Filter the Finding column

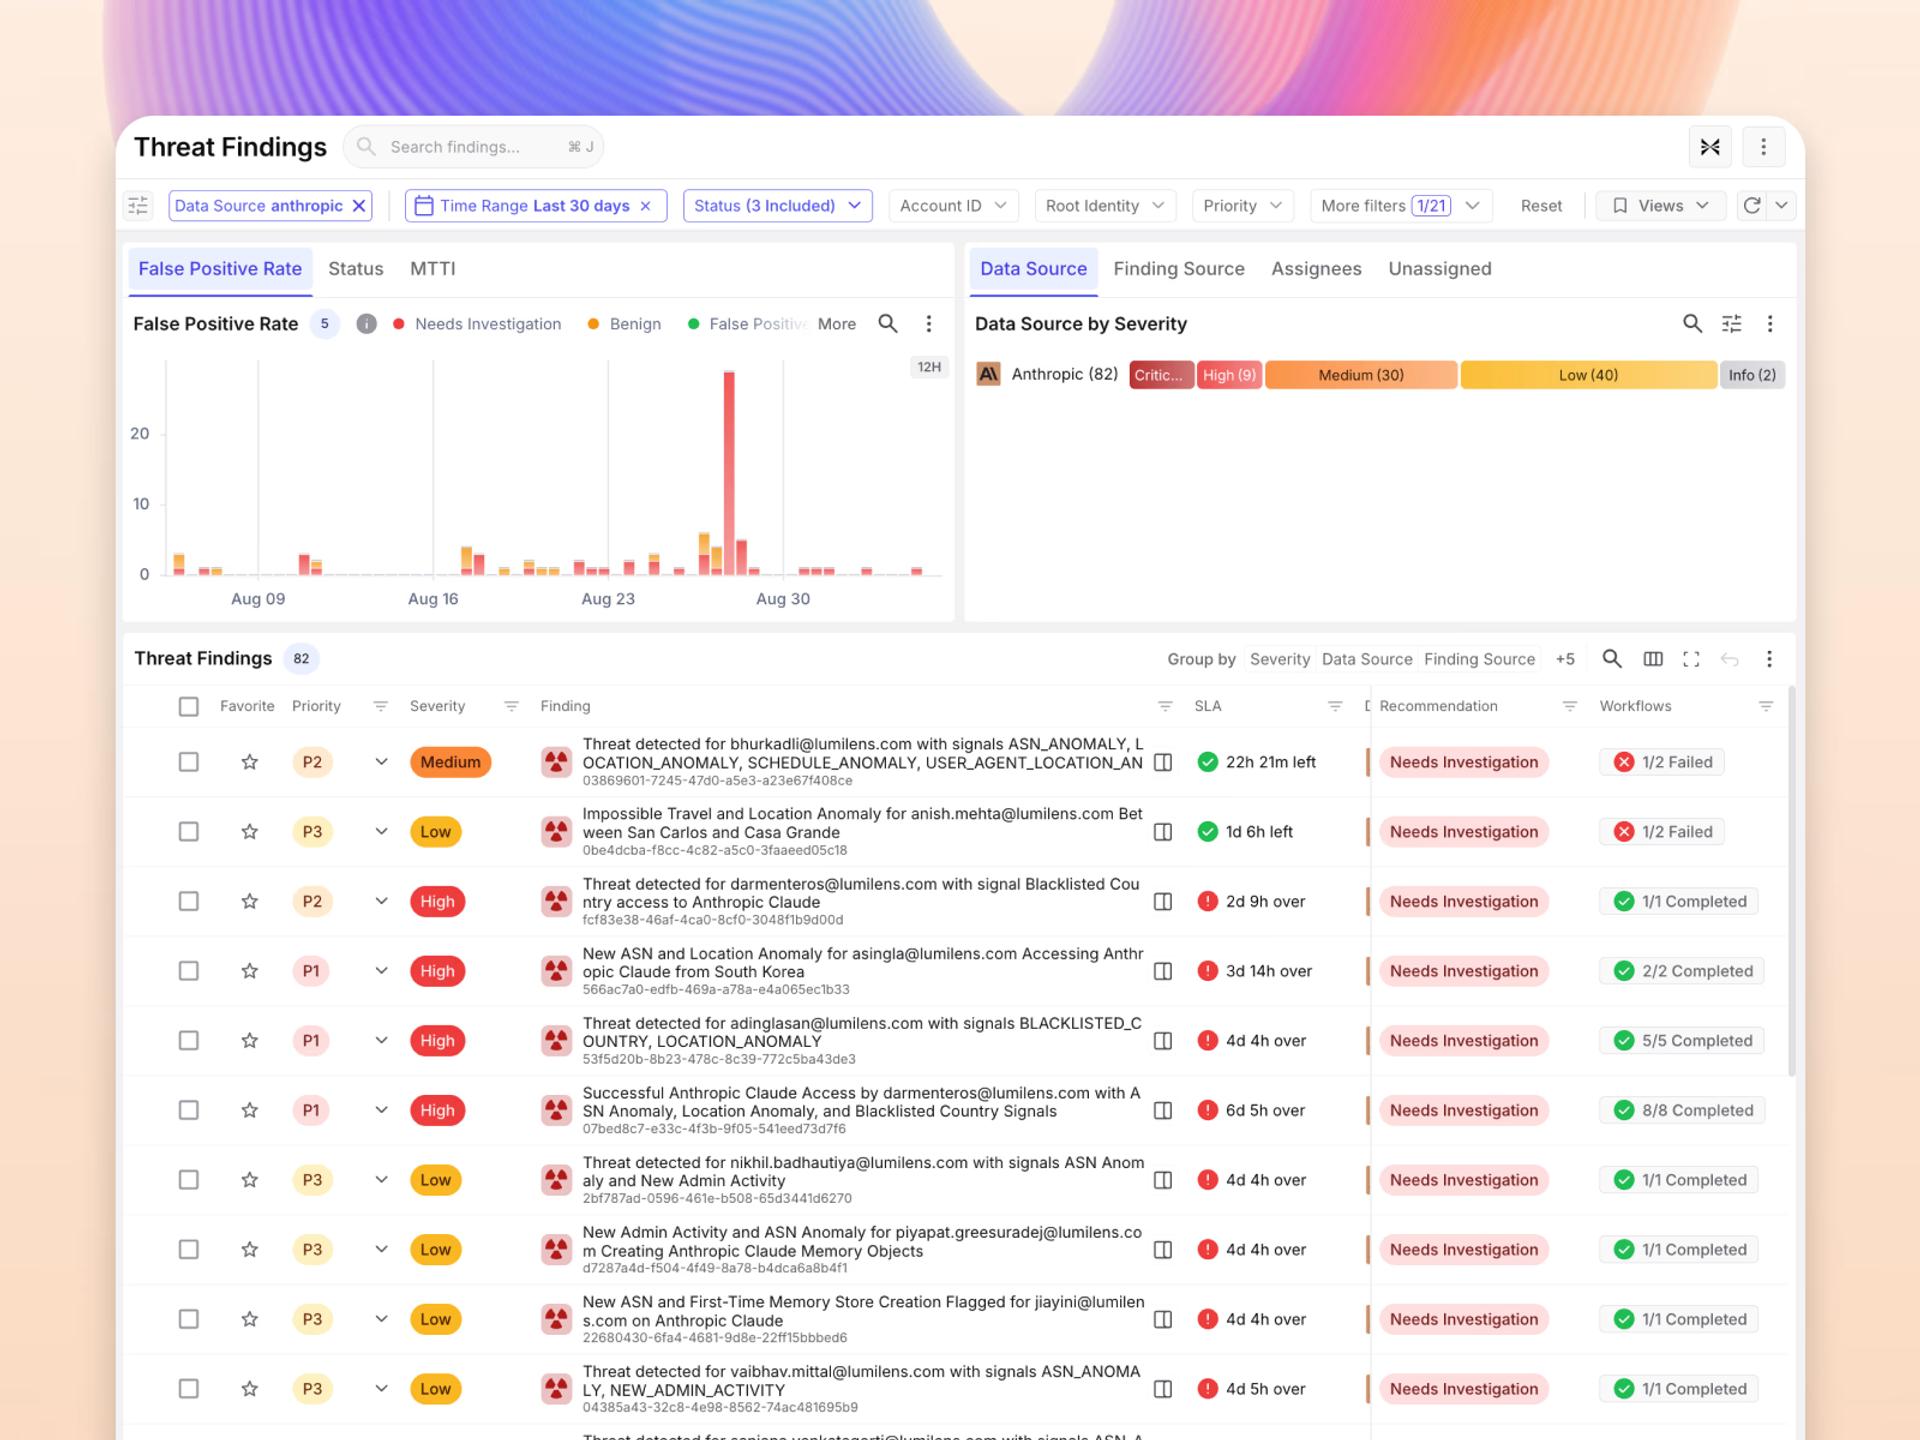pos(1165,706)
